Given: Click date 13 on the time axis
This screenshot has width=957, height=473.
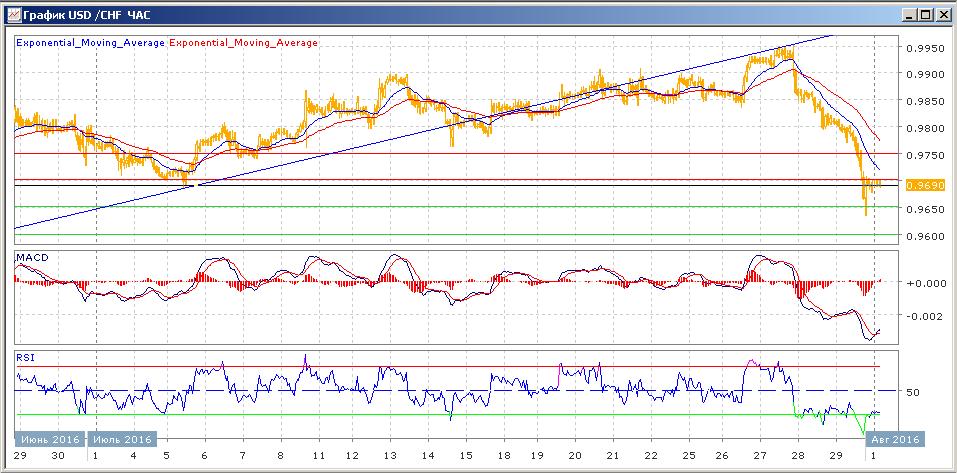Looking at the screenshot, I should [389, 456].
